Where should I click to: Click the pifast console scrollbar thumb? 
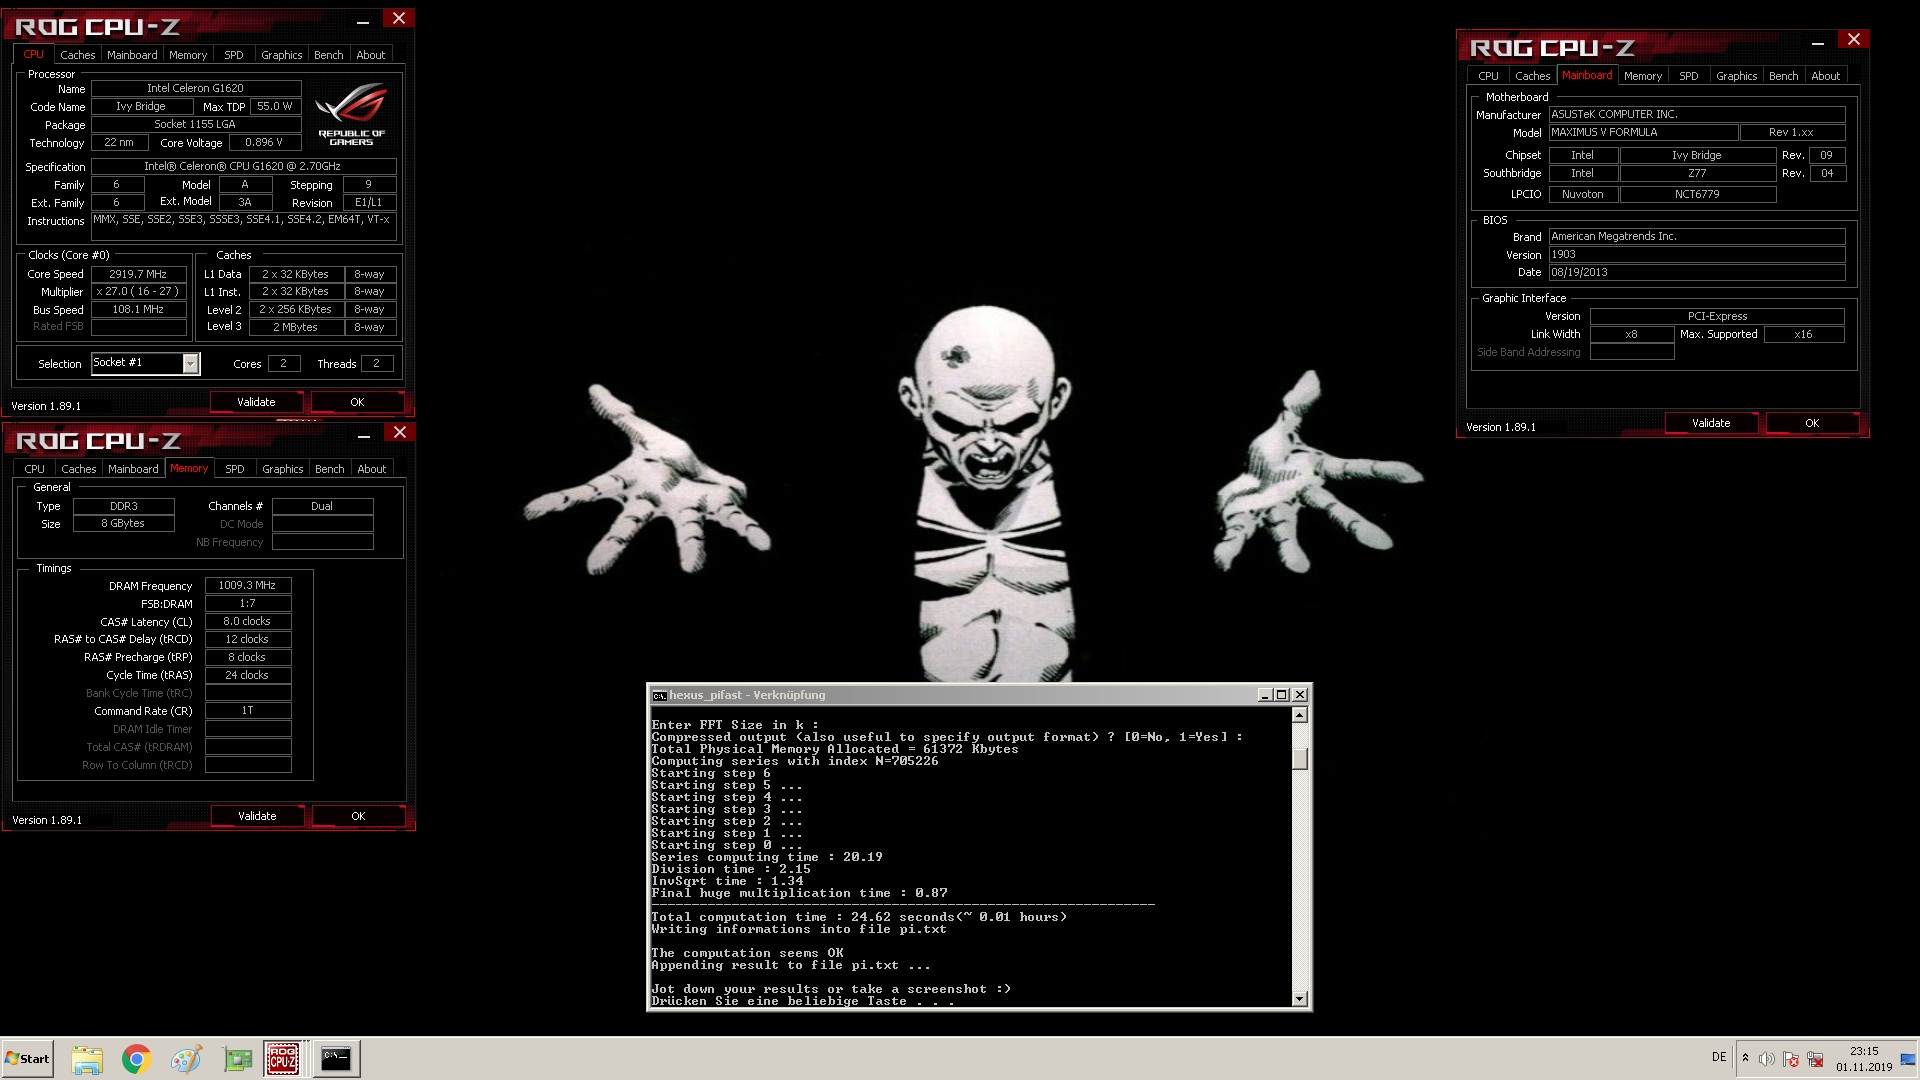(1299, 759)
